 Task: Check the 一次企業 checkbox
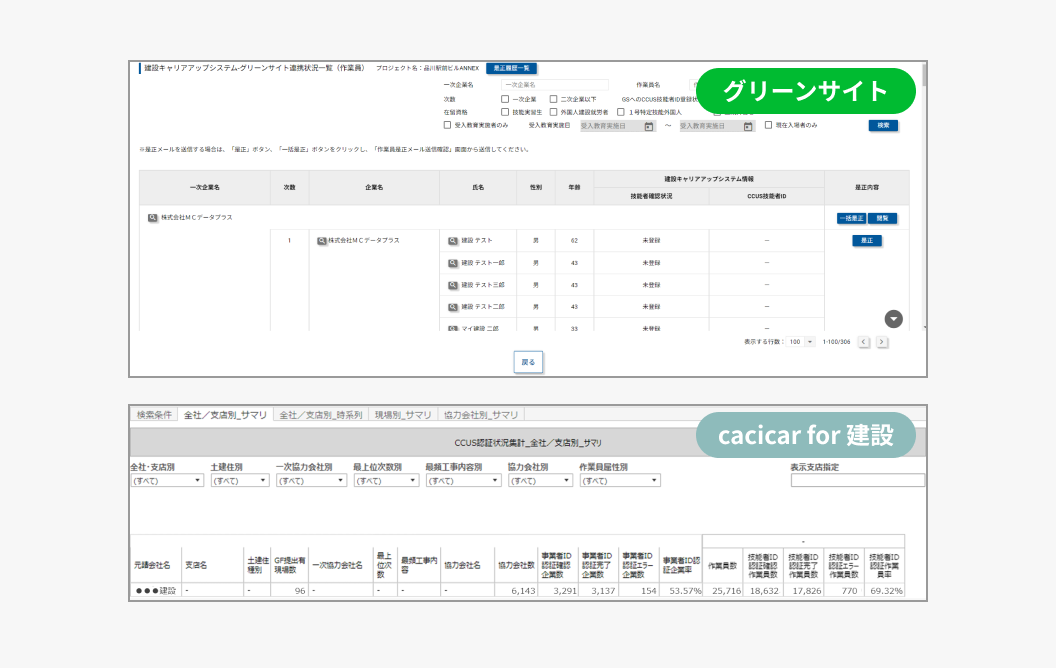[504, 99]
